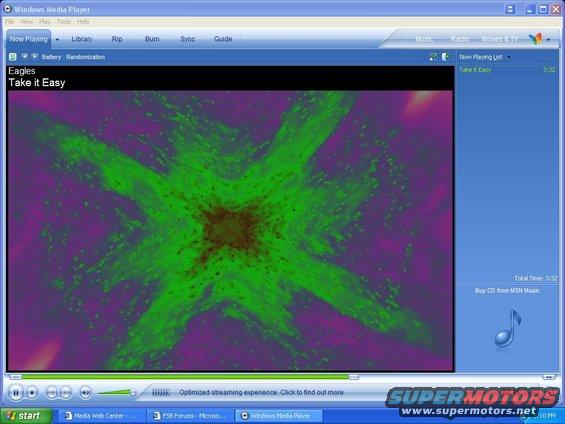Click the green visualization display area
This screenshot has width=565, height=424.
(230, 231)
